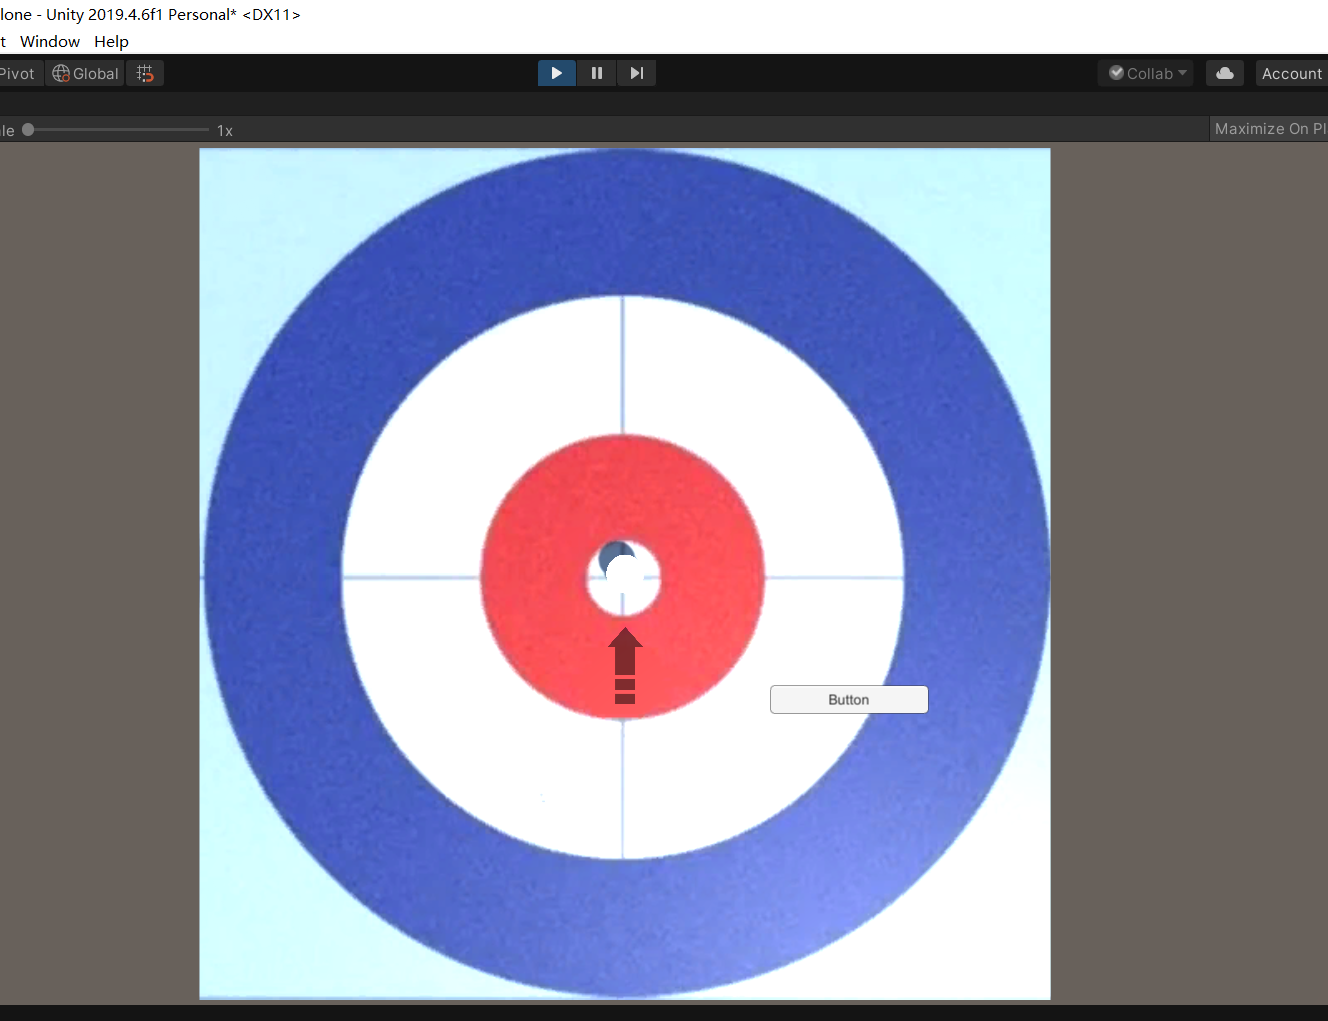Open the Window menu
The height and width of the screenshot is (1021, 1328).
click(x=50, y=41)
